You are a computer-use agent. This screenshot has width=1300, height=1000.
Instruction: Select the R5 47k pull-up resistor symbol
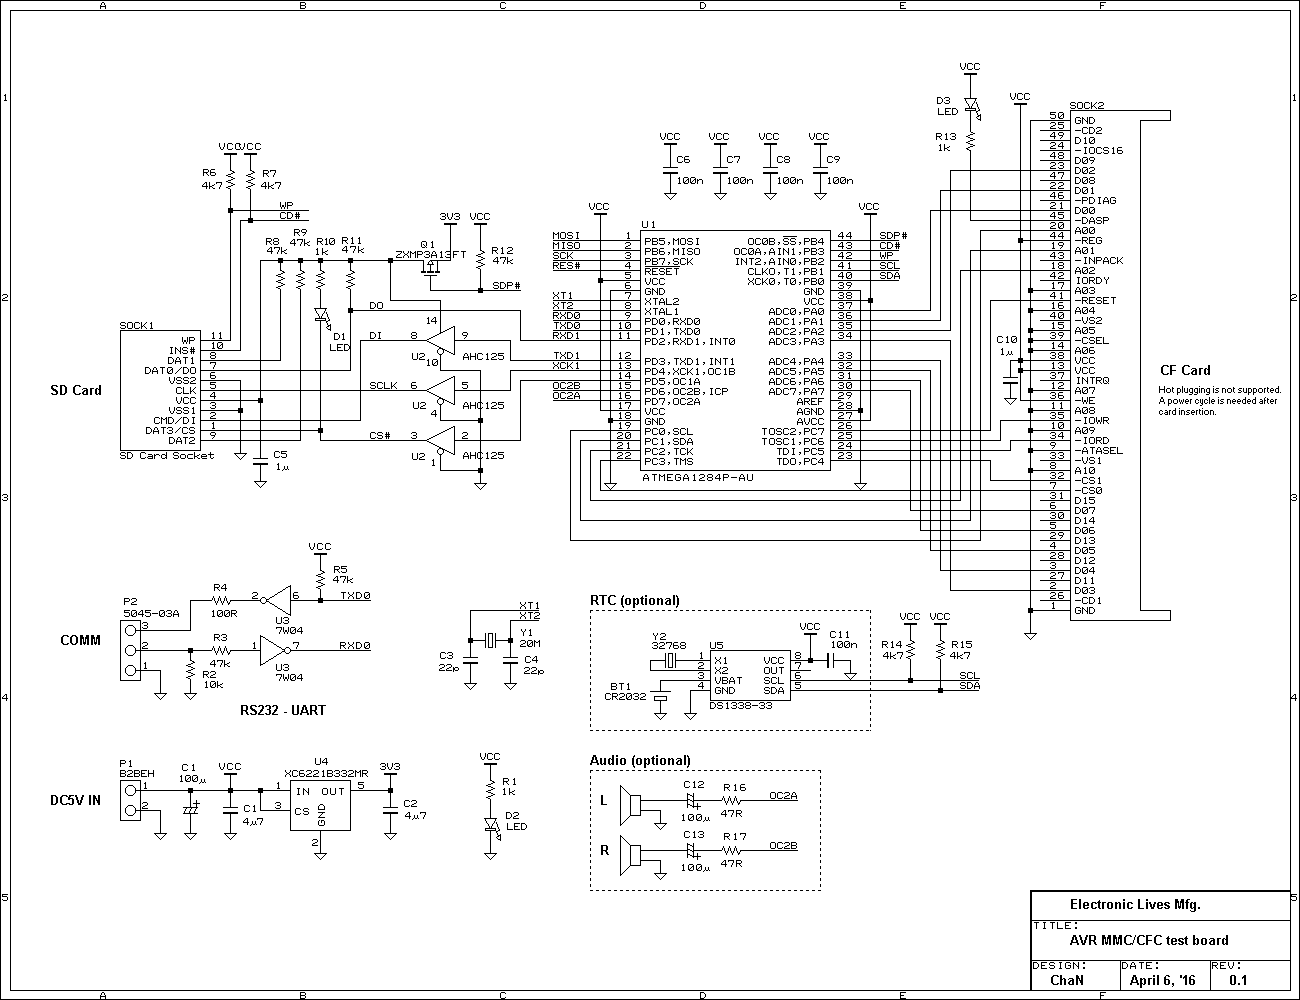coord(320,577)
